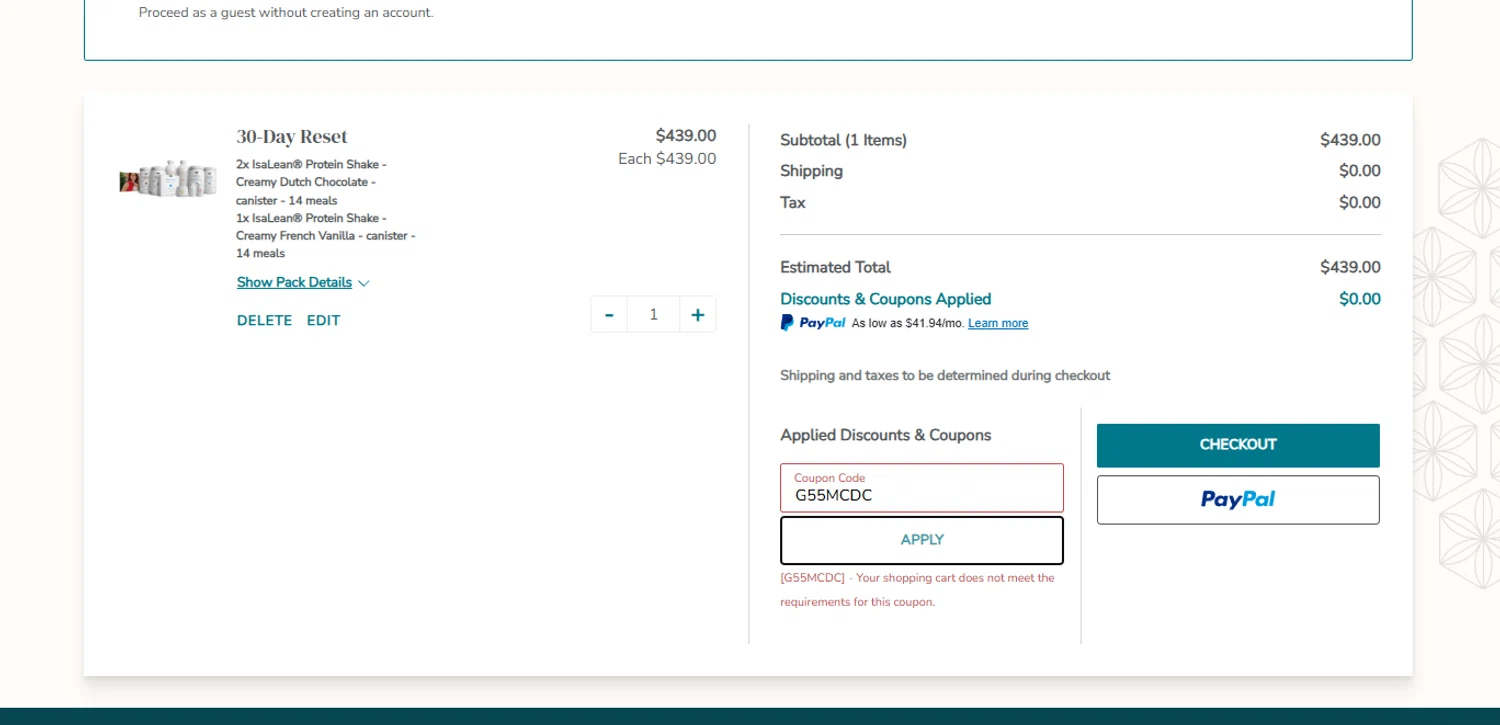Expand Show Pack Details
This screenshot has width=1500, height=725.
[303, 283]
